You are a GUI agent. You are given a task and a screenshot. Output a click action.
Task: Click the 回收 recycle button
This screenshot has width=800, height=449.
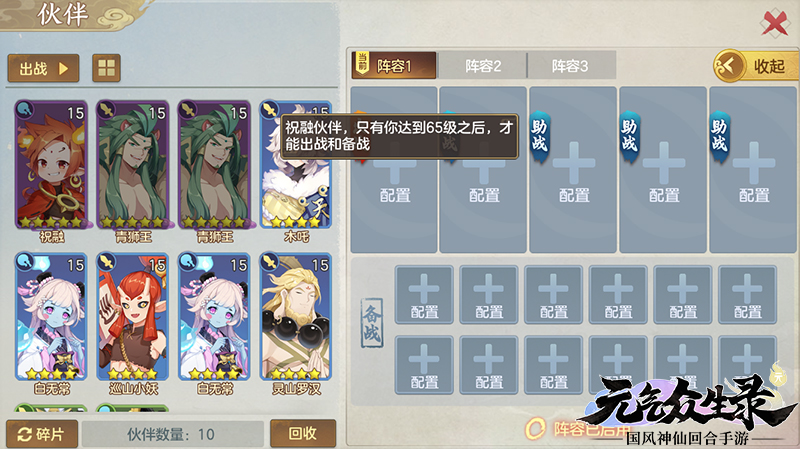coord(303,434)
